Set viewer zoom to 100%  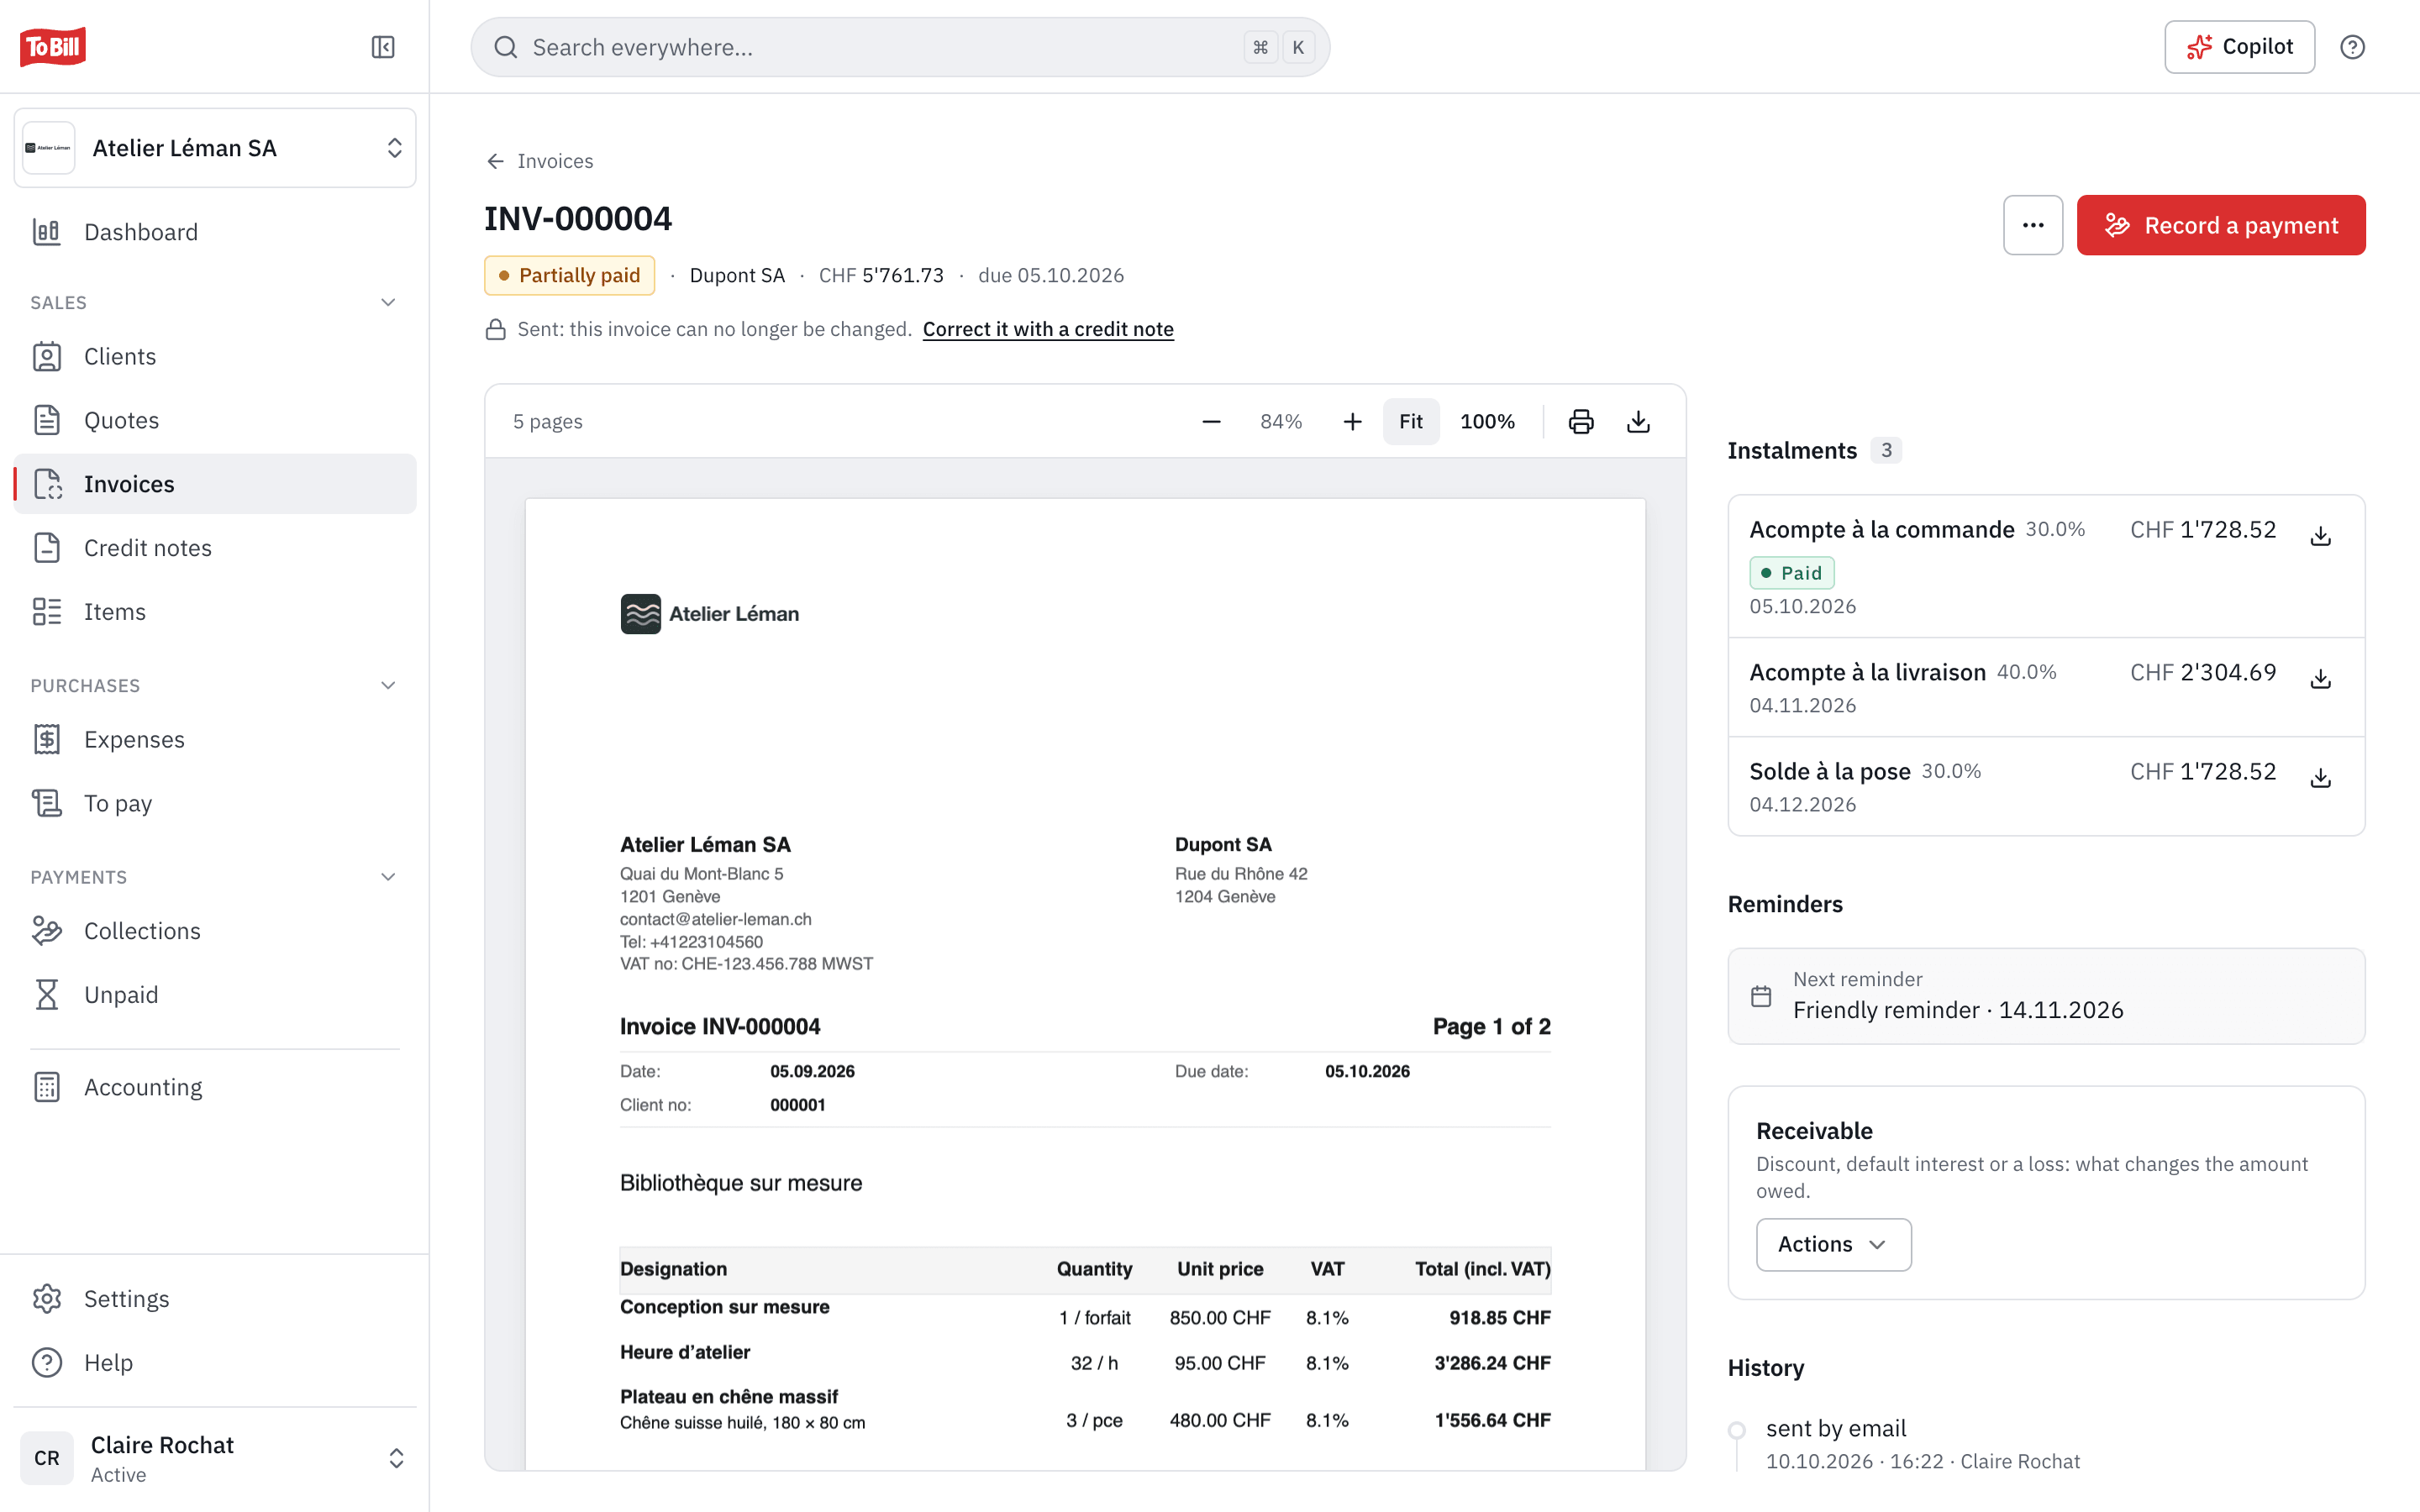pos(1487,421)
